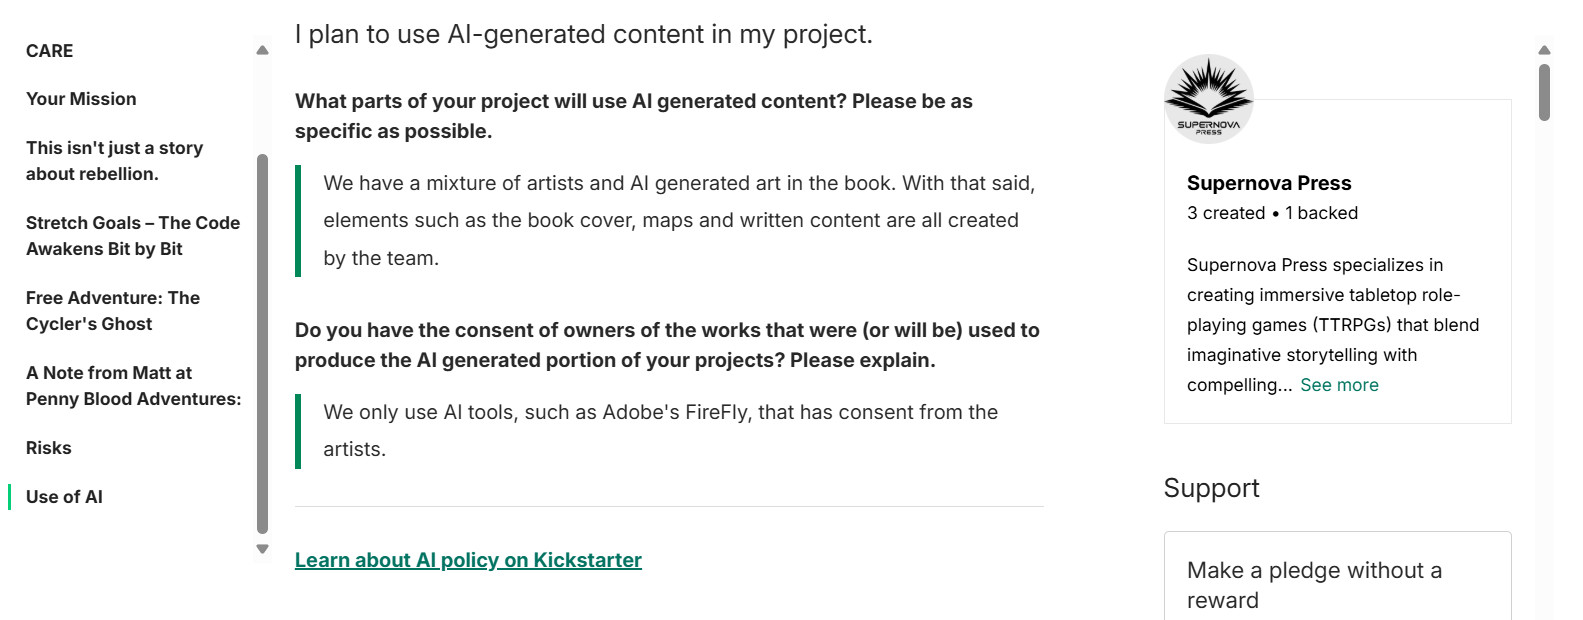Select the Use of AI section

pos(64,497)
